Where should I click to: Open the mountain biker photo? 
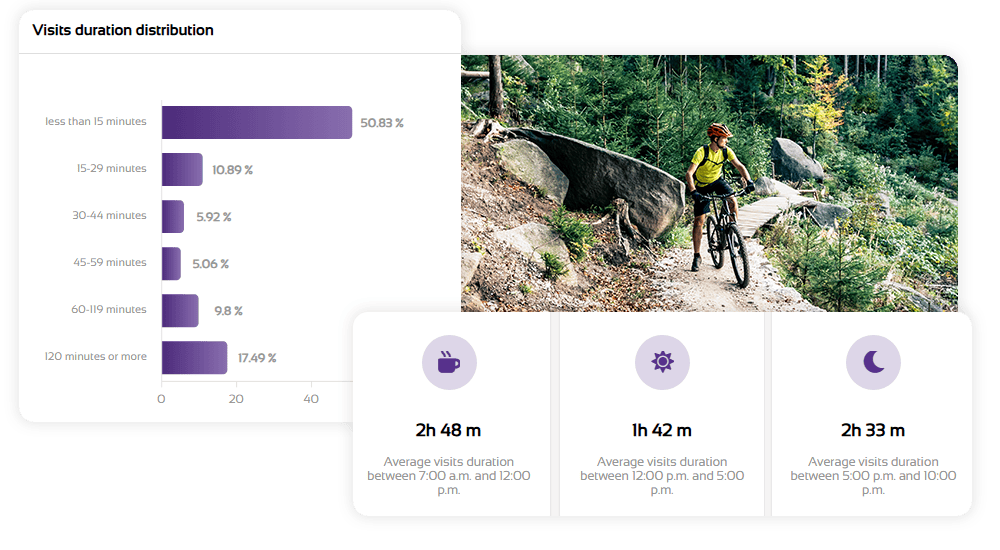pyautogui.click(x=708, y=180)
